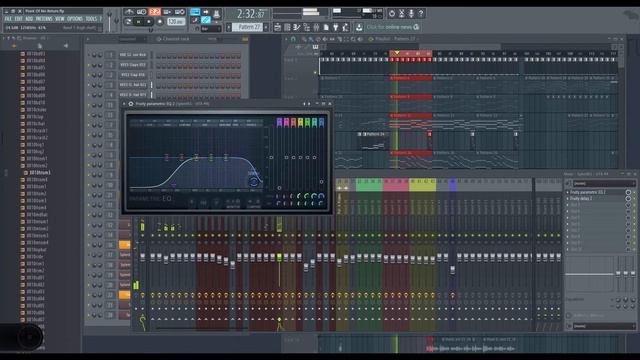Select the Fruity parametric EQ 2 mixer slot
Image resolution: width=640 pixels, height=360 pixels.
tap(595, 192)
